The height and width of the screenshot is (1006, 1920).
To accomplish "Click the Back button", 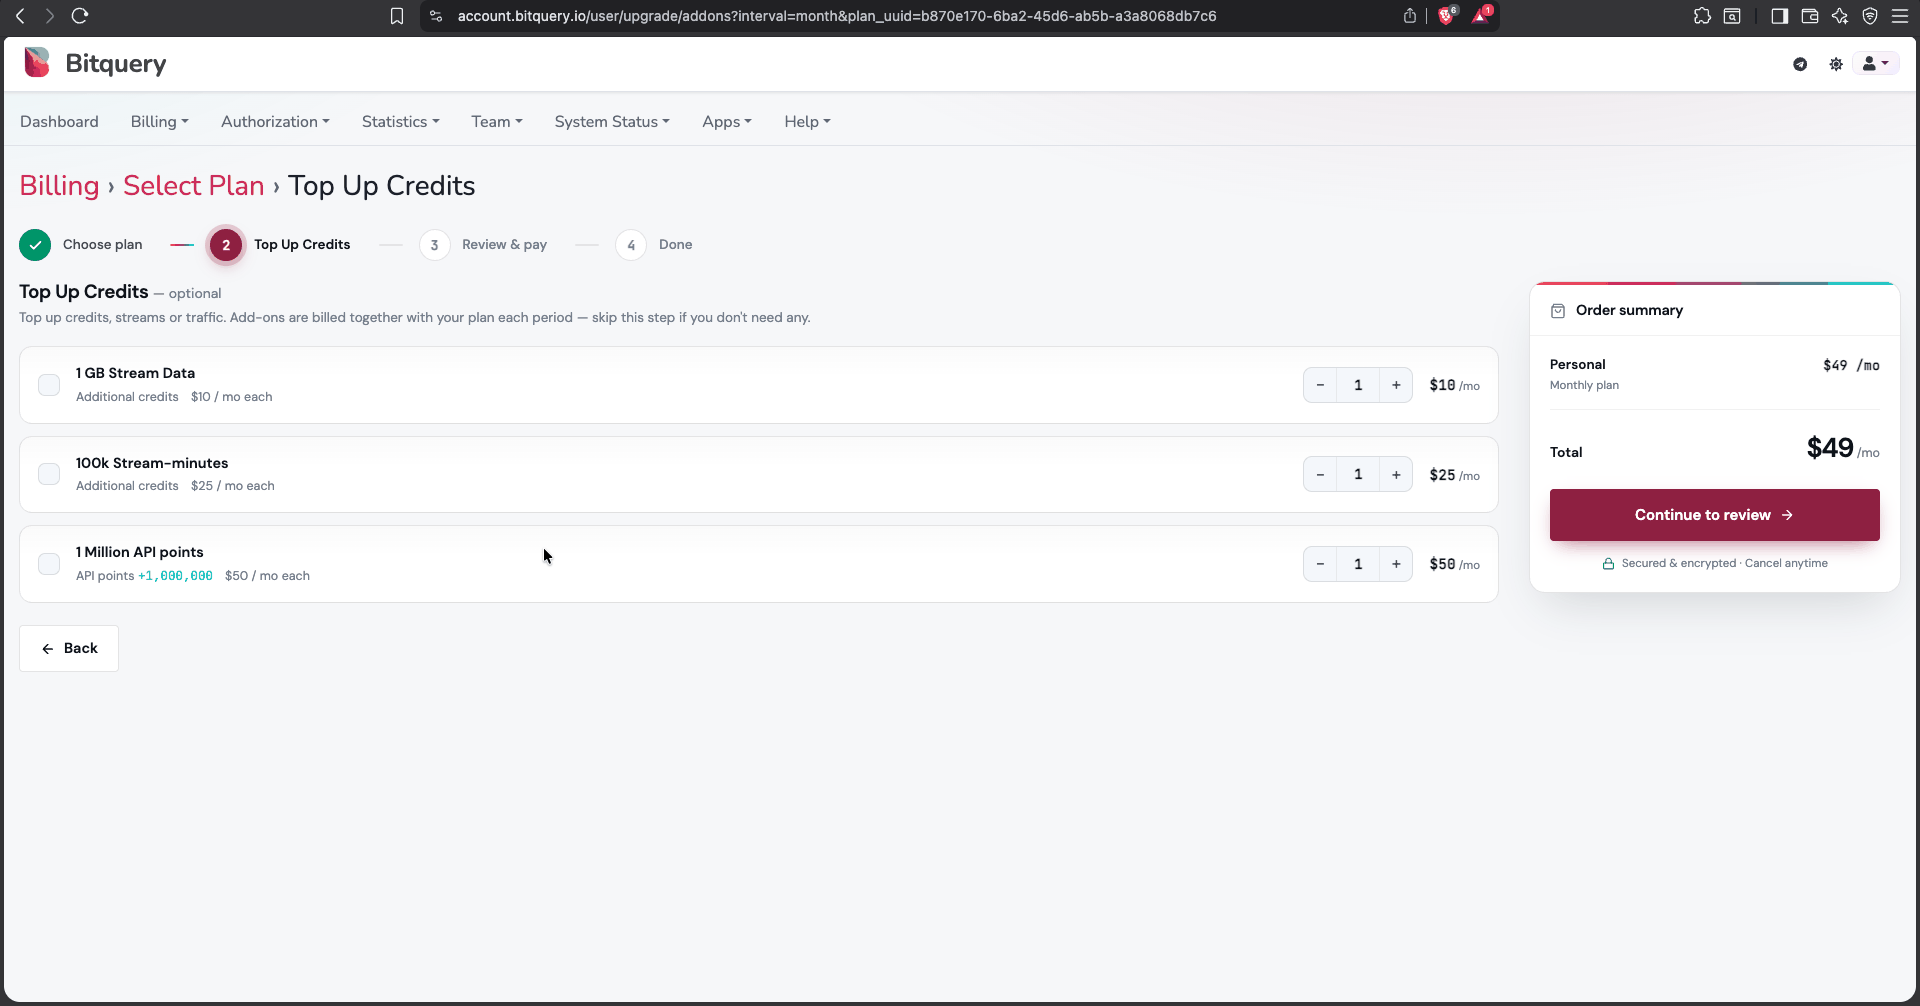I will coord(69,648).
